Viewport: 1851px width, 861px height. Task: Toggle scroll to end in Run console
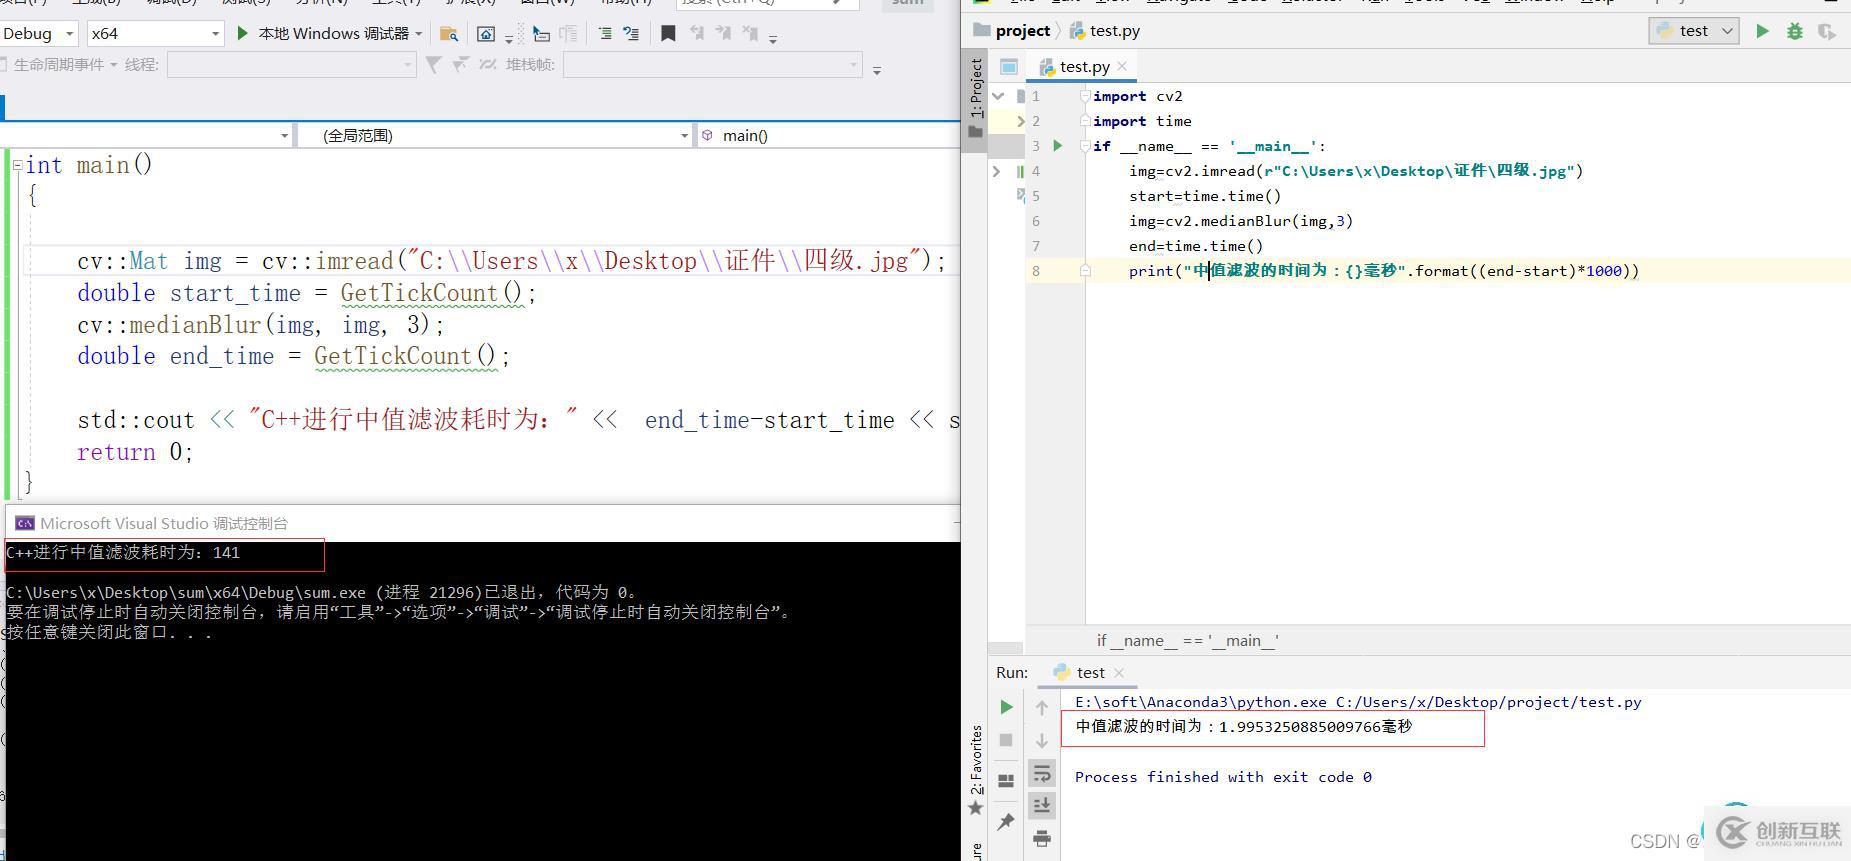pos(1041,805)
